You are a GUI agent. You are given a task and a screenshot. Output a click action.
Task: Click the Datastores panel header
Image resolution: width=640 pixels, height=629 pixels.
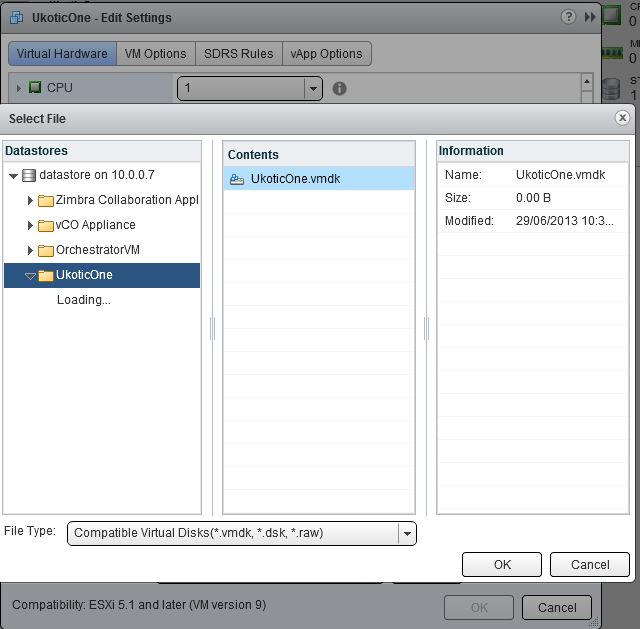(x=102, y=151)
